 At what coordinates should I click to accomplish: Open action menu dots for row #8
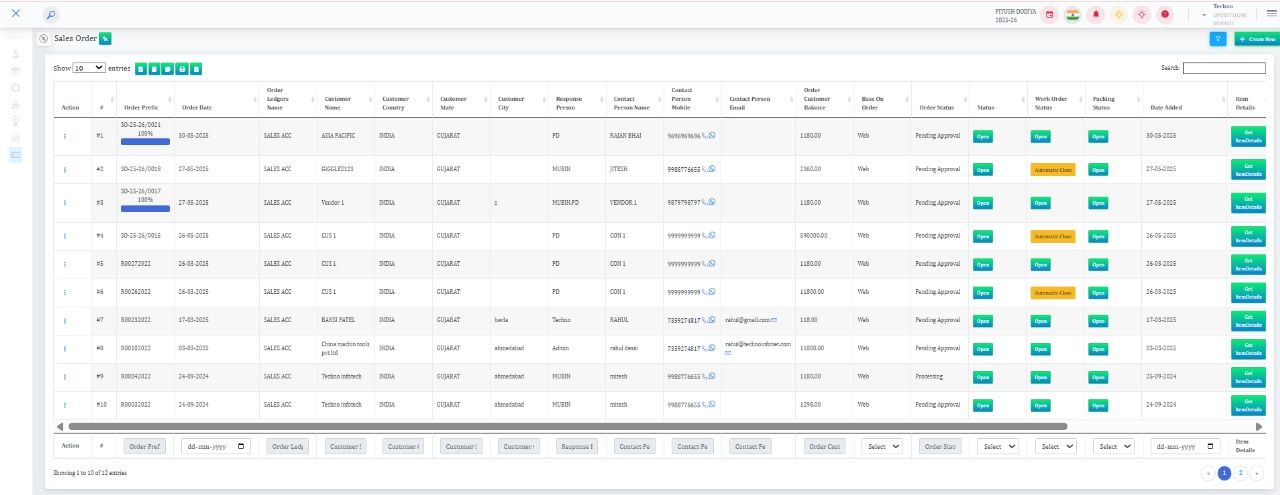point(65,348)
